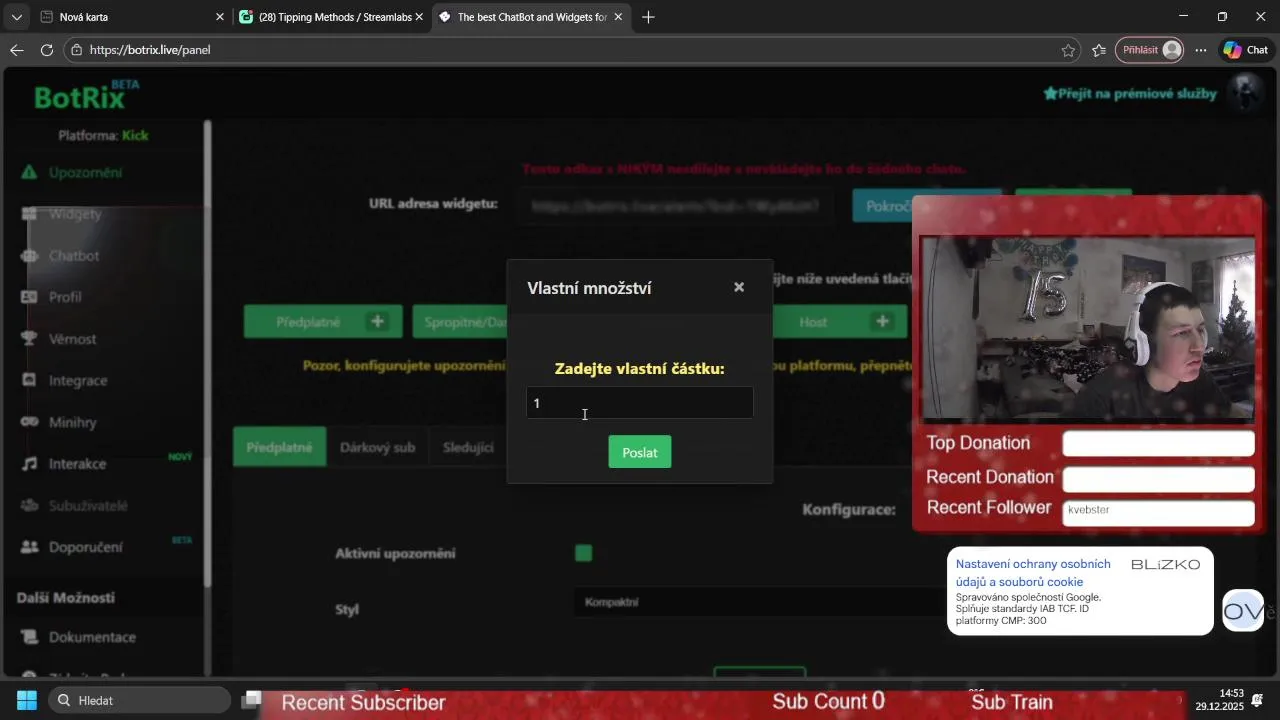Click the plus icon on Host button
The image size is (1280, 720).
883,322
